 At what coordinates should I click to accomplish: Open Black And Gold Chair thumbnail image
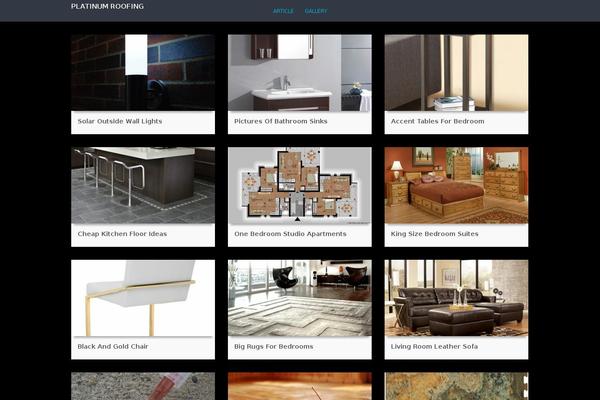click(x=143, y=298)
